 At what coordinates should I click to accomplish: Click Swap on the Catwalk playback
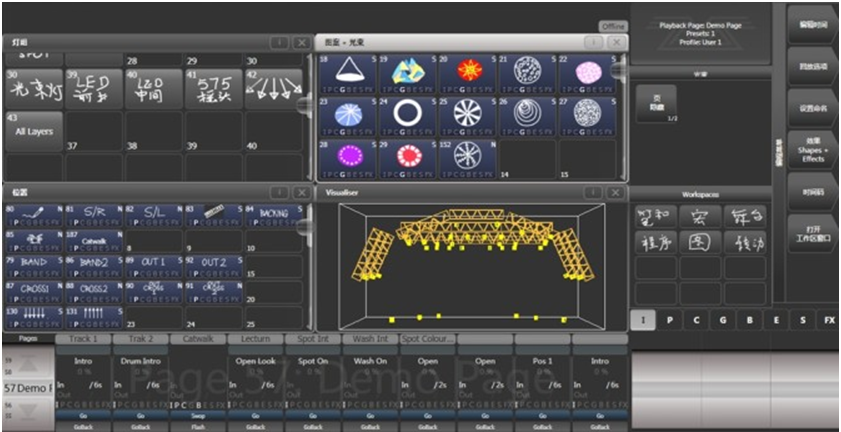click(198, 415)
